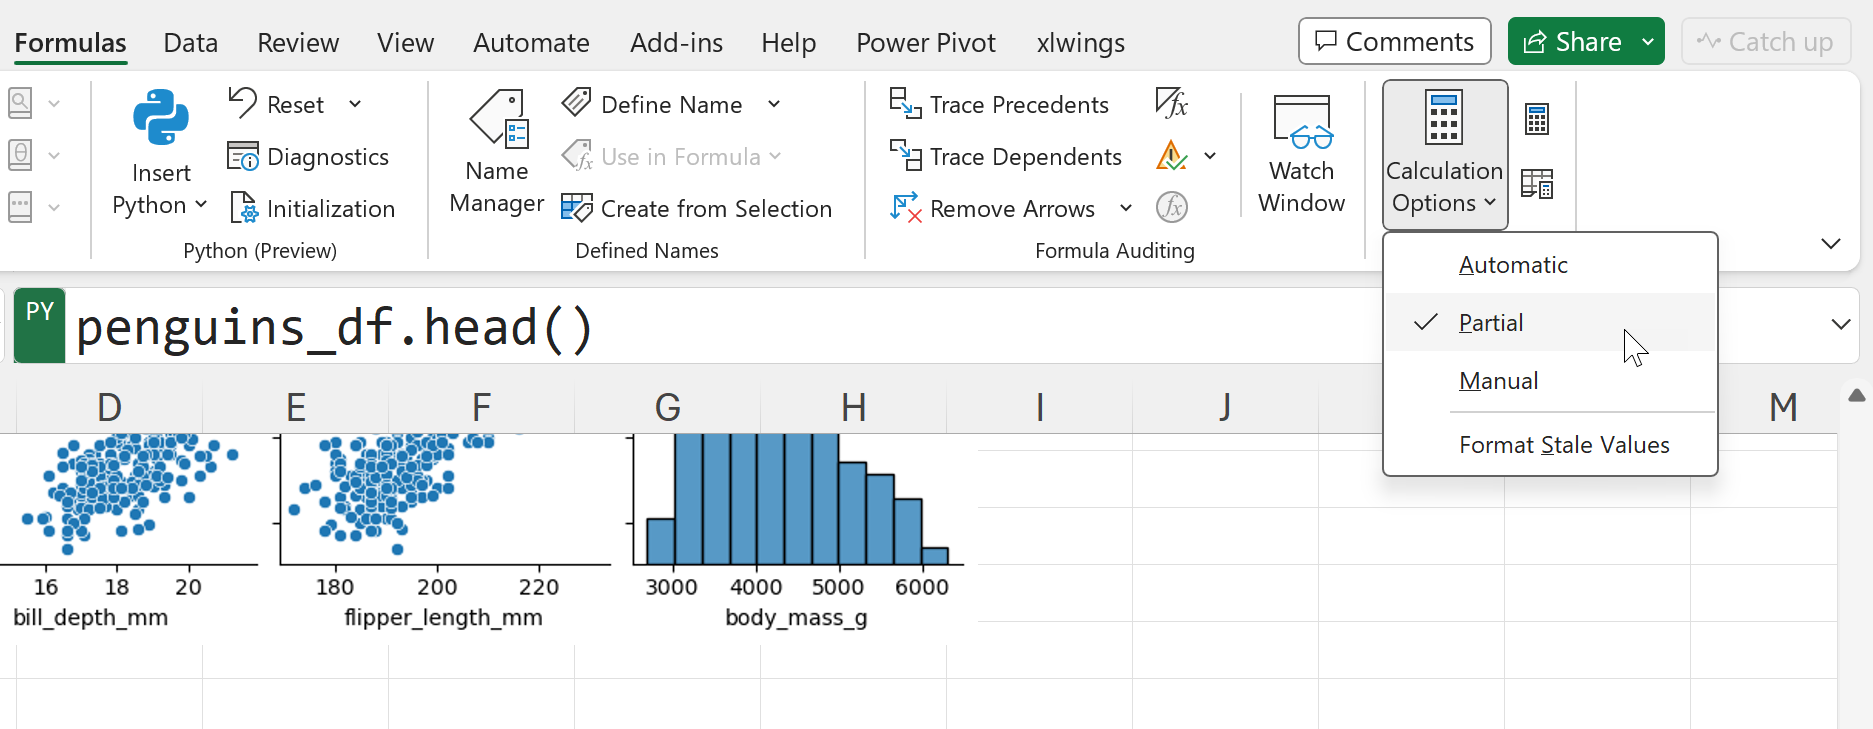Click the Error Checking icon
1873x729 pixels.
pyautogui.click(x=1171, y=156)
